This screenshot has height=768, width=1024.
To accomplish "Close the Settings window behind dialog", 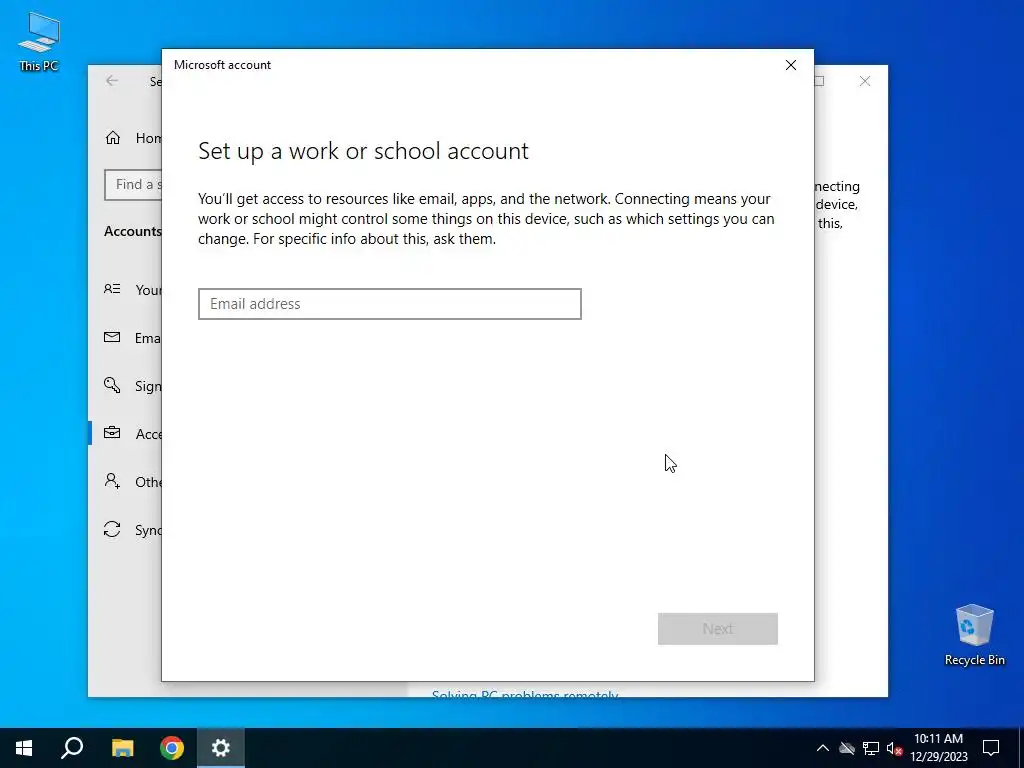I will coord(865,81).
